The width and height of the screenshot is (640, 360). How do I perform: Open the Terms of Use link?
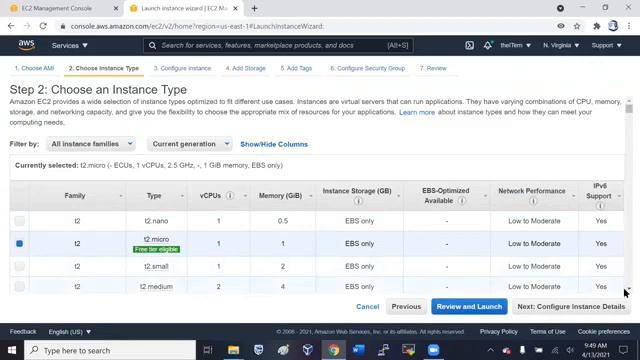coord(547,332)
